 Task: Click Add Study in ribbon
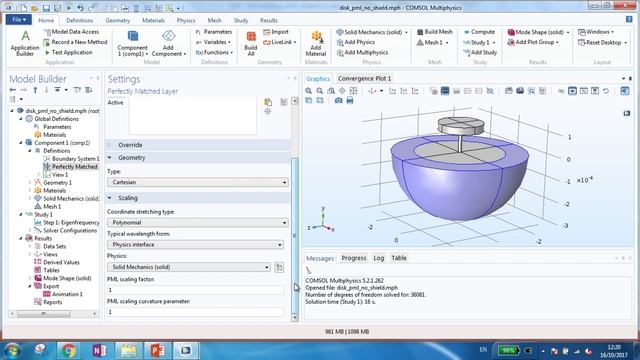coord(480,52)
